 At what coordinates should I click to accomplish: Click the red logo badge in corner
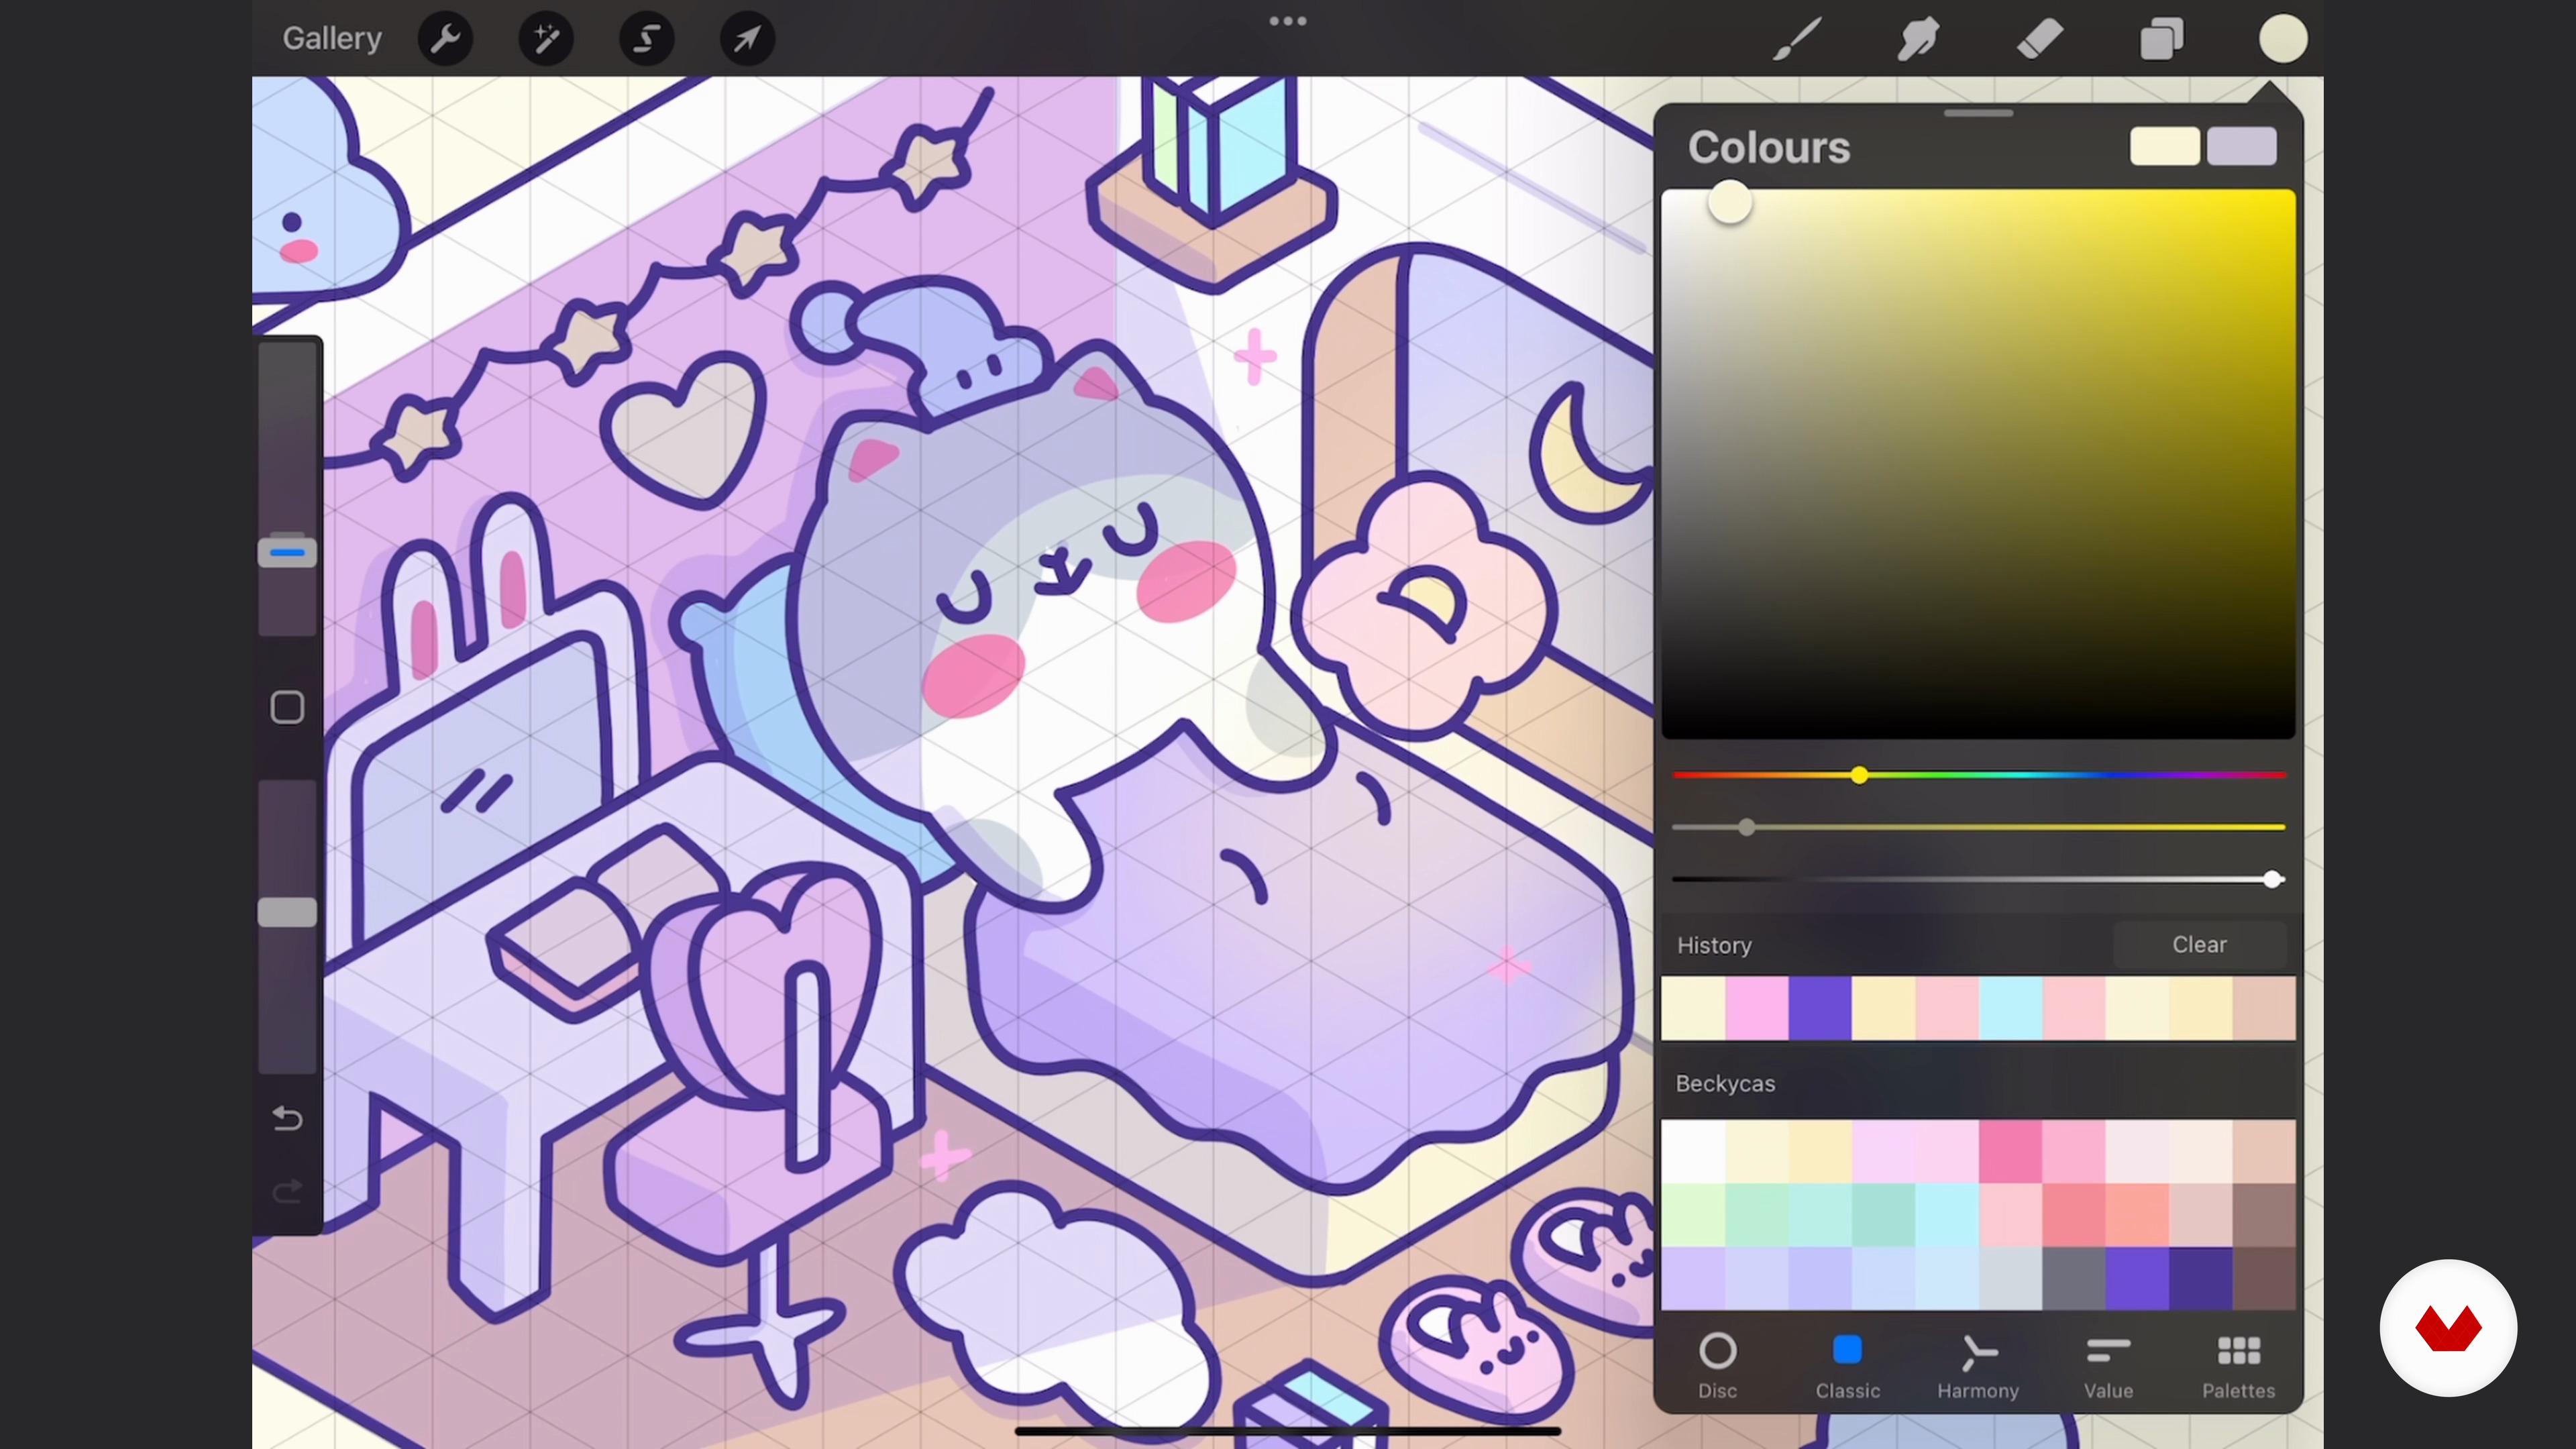pos(2448,1328)
